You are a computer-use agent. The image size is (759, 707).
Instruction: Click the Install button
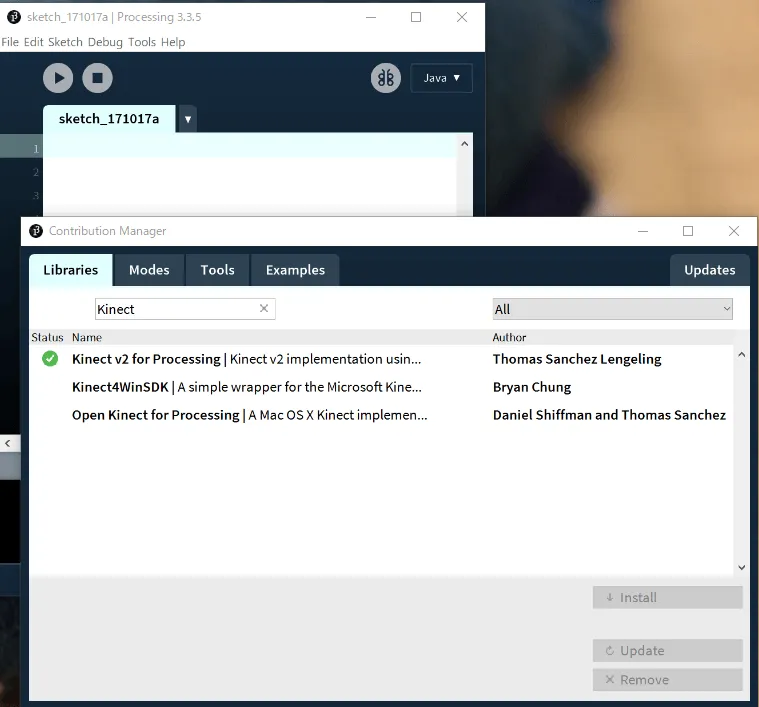click(667, 598)
